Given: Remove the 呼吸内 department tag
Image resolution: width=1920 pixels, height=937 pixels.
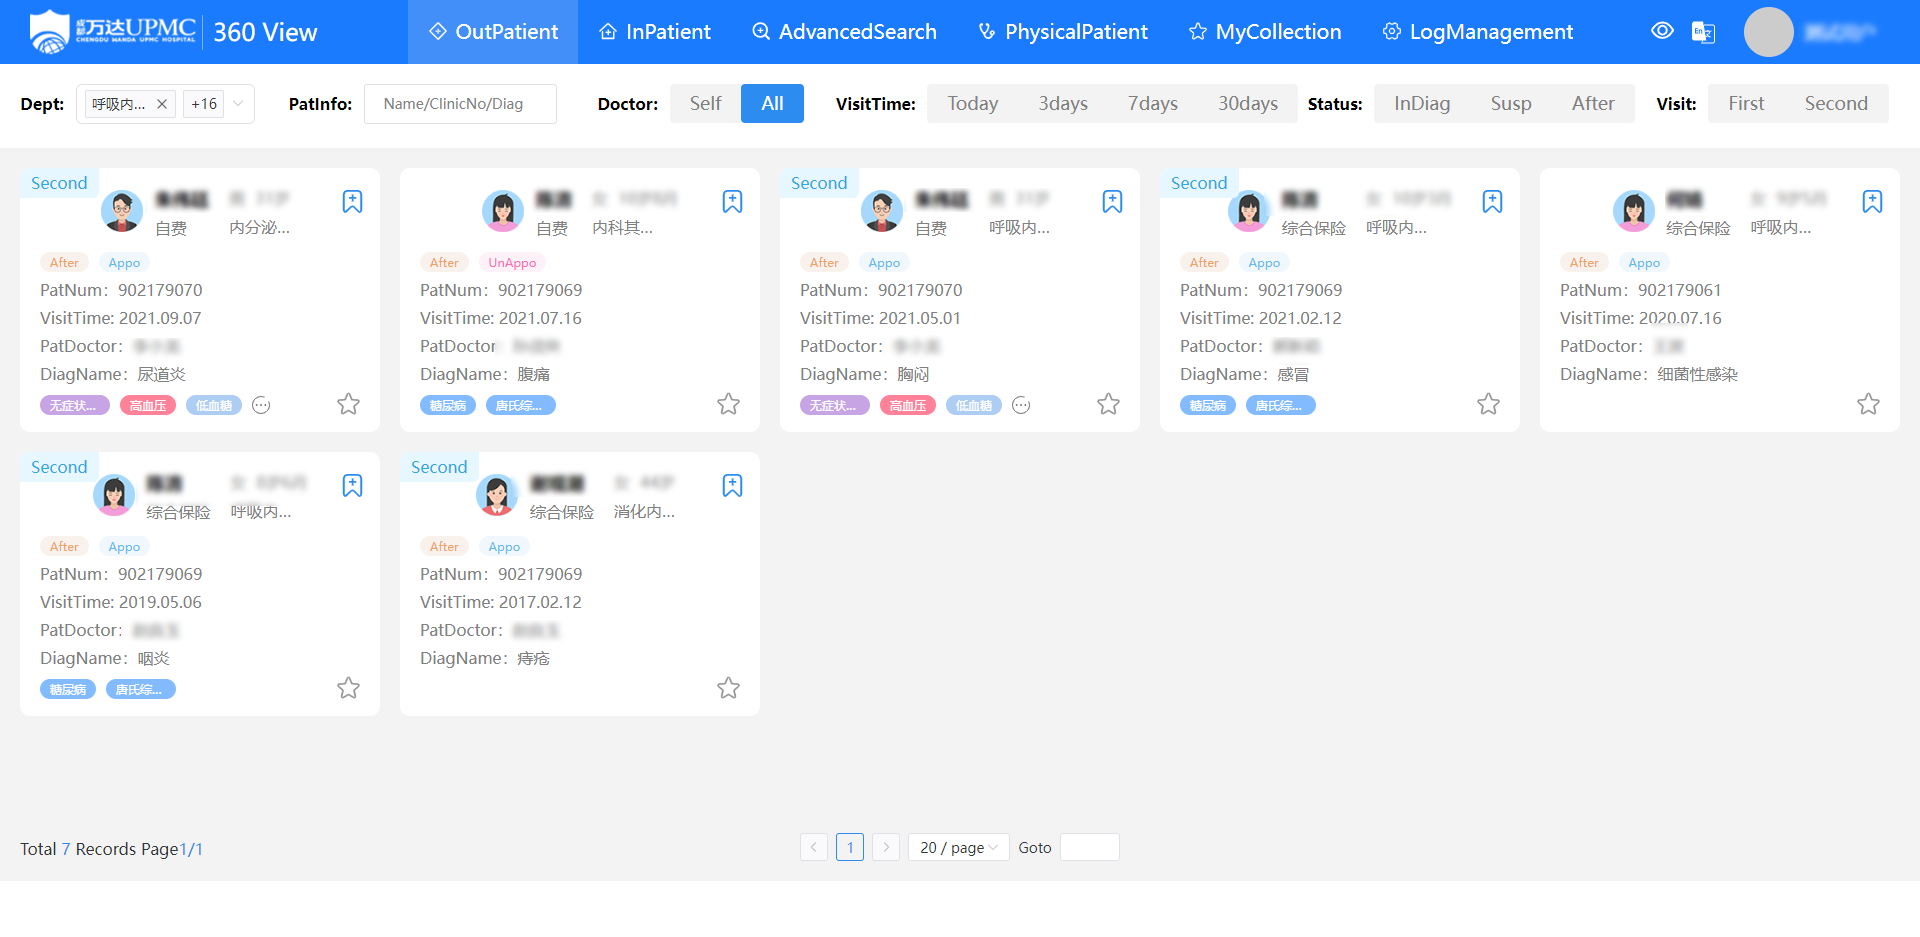Looking at the screenshot, I should [x=162, y=104].
